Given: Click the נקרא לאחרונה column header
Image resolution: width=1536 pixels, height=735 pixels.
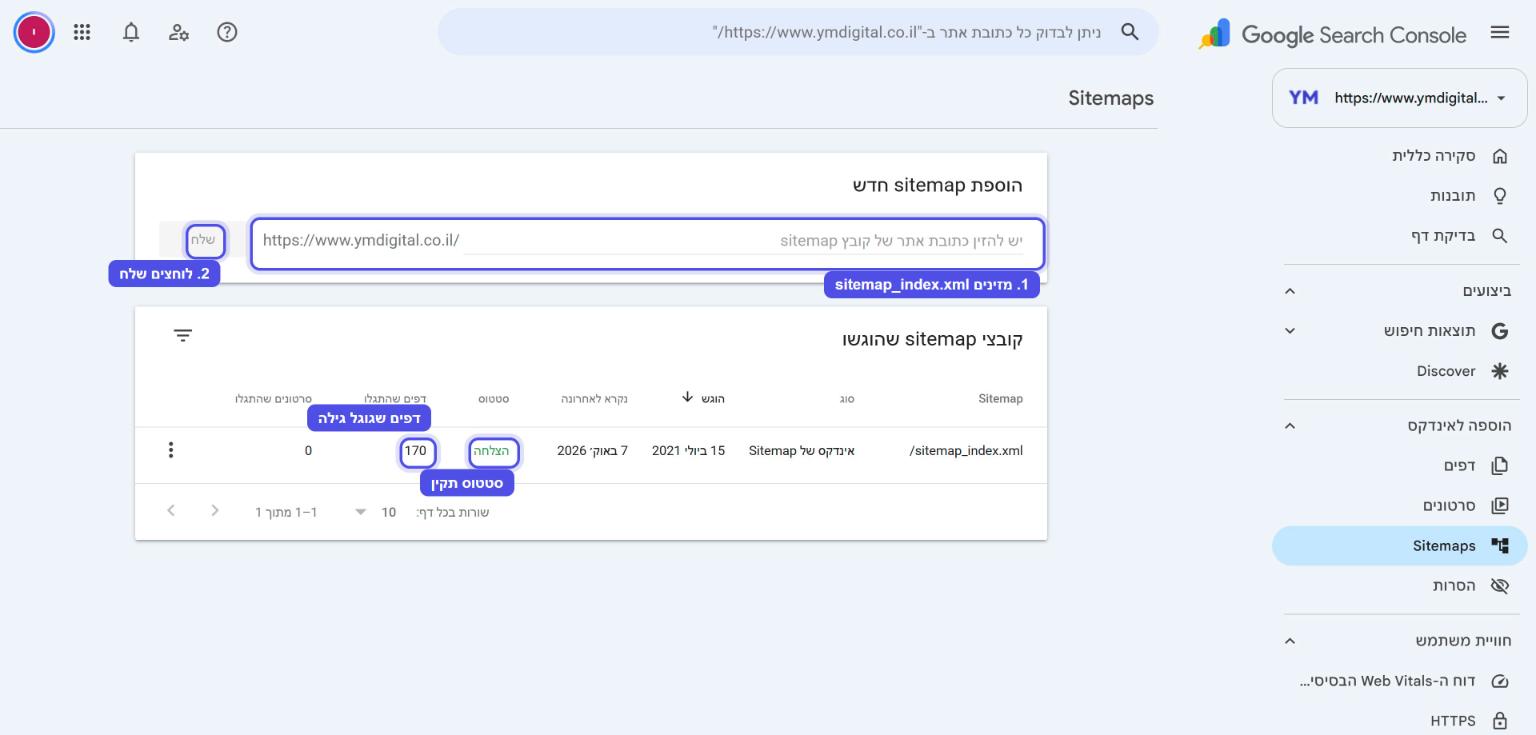Looking at the screenshot, I should coord(594,399).
